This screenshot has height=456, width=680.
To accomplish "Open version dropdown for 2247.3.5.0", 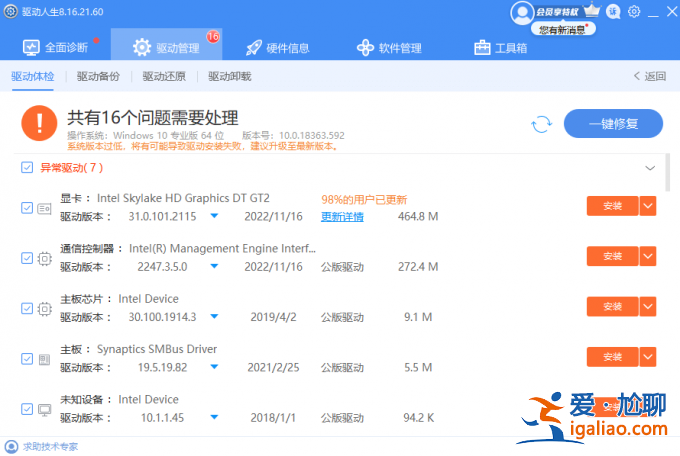I will (x=214, y=266).
